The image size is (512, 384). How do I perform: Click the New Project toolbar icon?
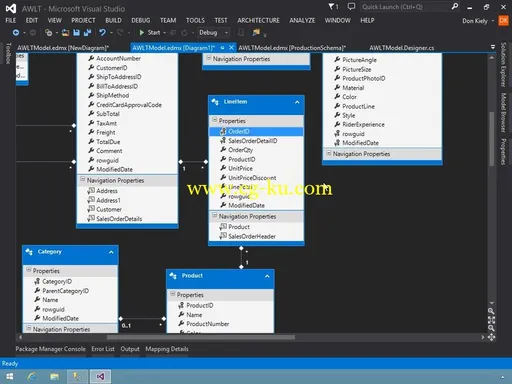[x=49, y=32]
